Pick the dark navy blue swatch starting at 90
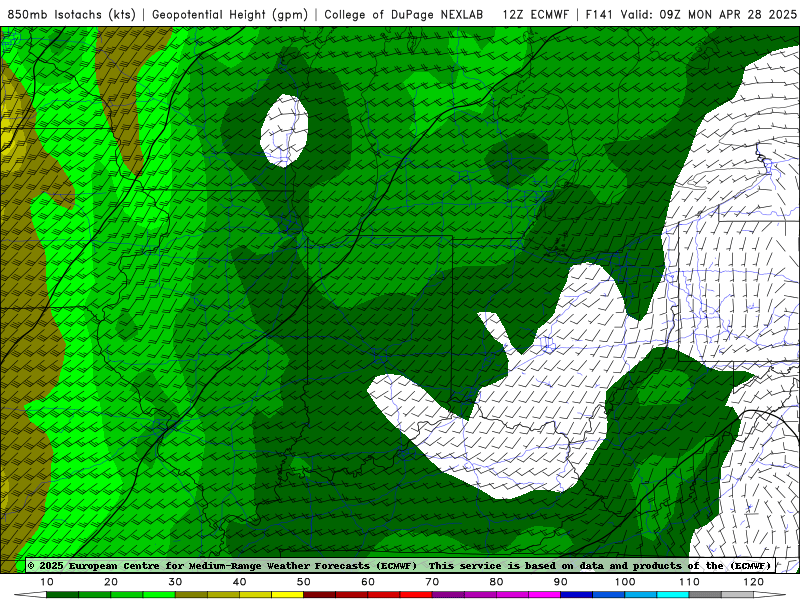This screenshot has height=600, width=800. pos(577,595)
